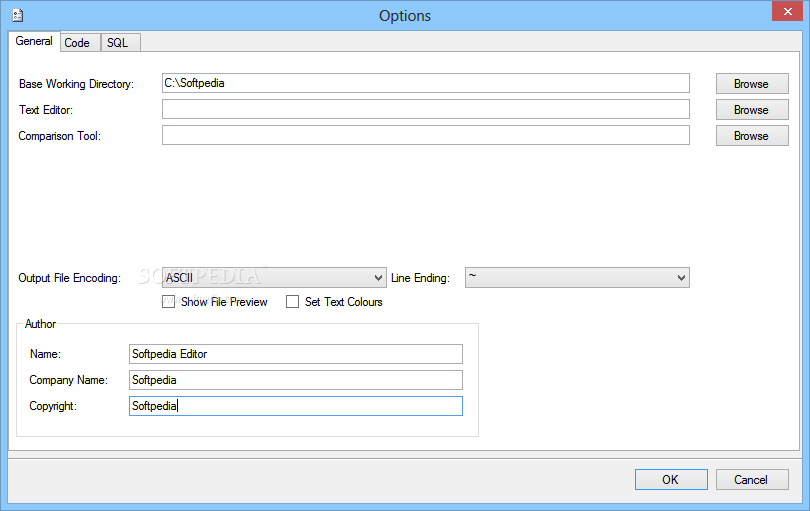The height and width of the screenshot is (511, 810).
Task: Click the 'Company Name:' label
Action: click(68, 380)
